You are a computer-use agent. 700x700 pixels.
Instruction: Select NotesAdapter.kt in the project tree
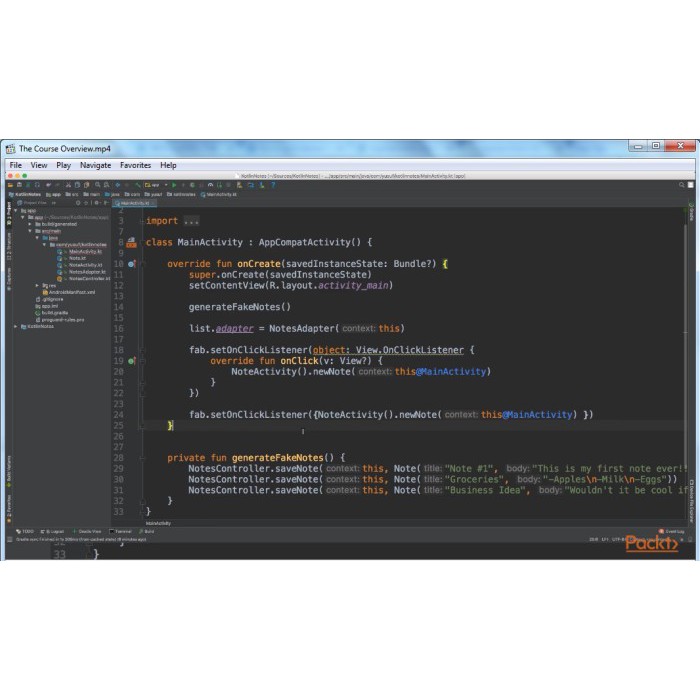coord(86,271)
